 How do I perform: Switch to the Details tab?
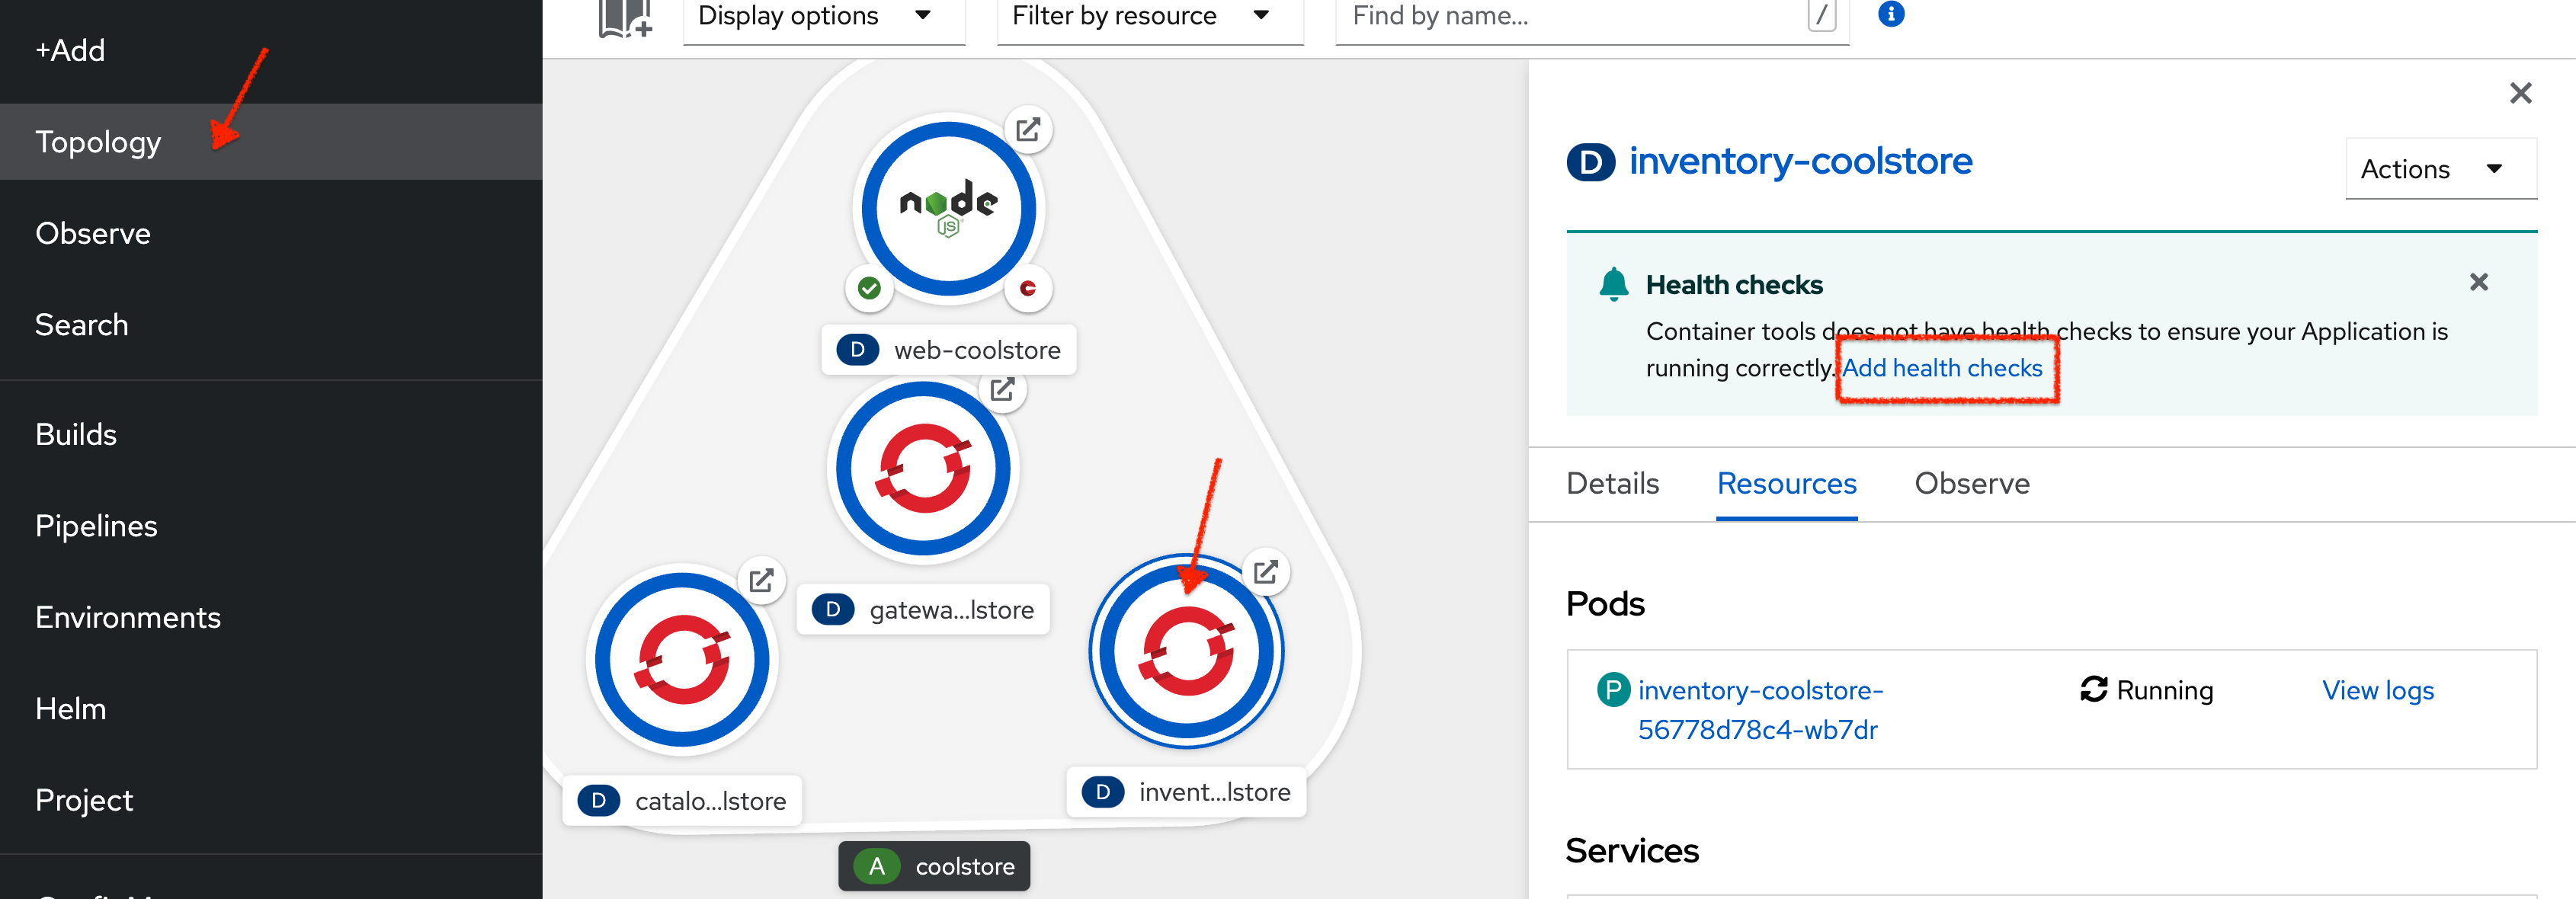point(1612,484)
